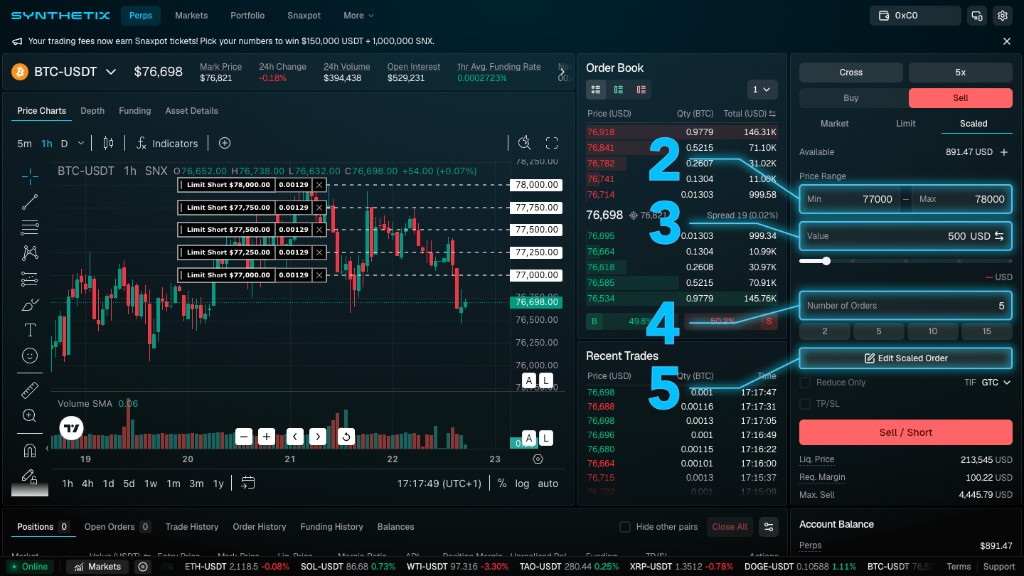Click the Close All positions button
The width and height of the screenshot is (1024, 576).
point(729,527)
